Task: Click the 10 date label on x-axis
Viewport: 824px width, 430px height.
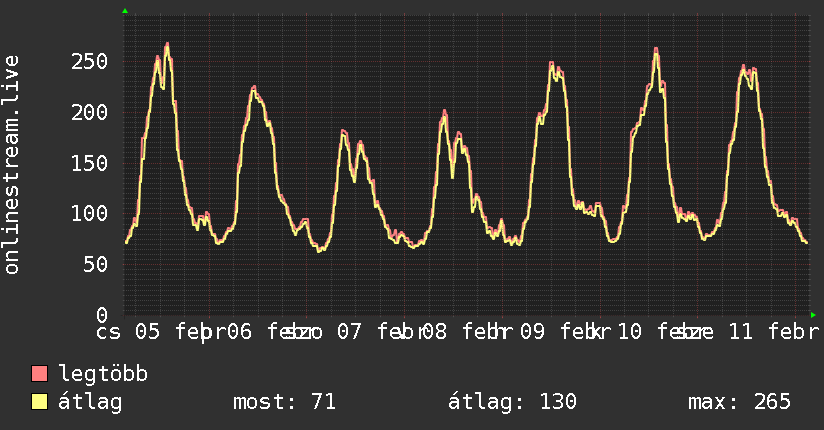Action: click(629, 332)
